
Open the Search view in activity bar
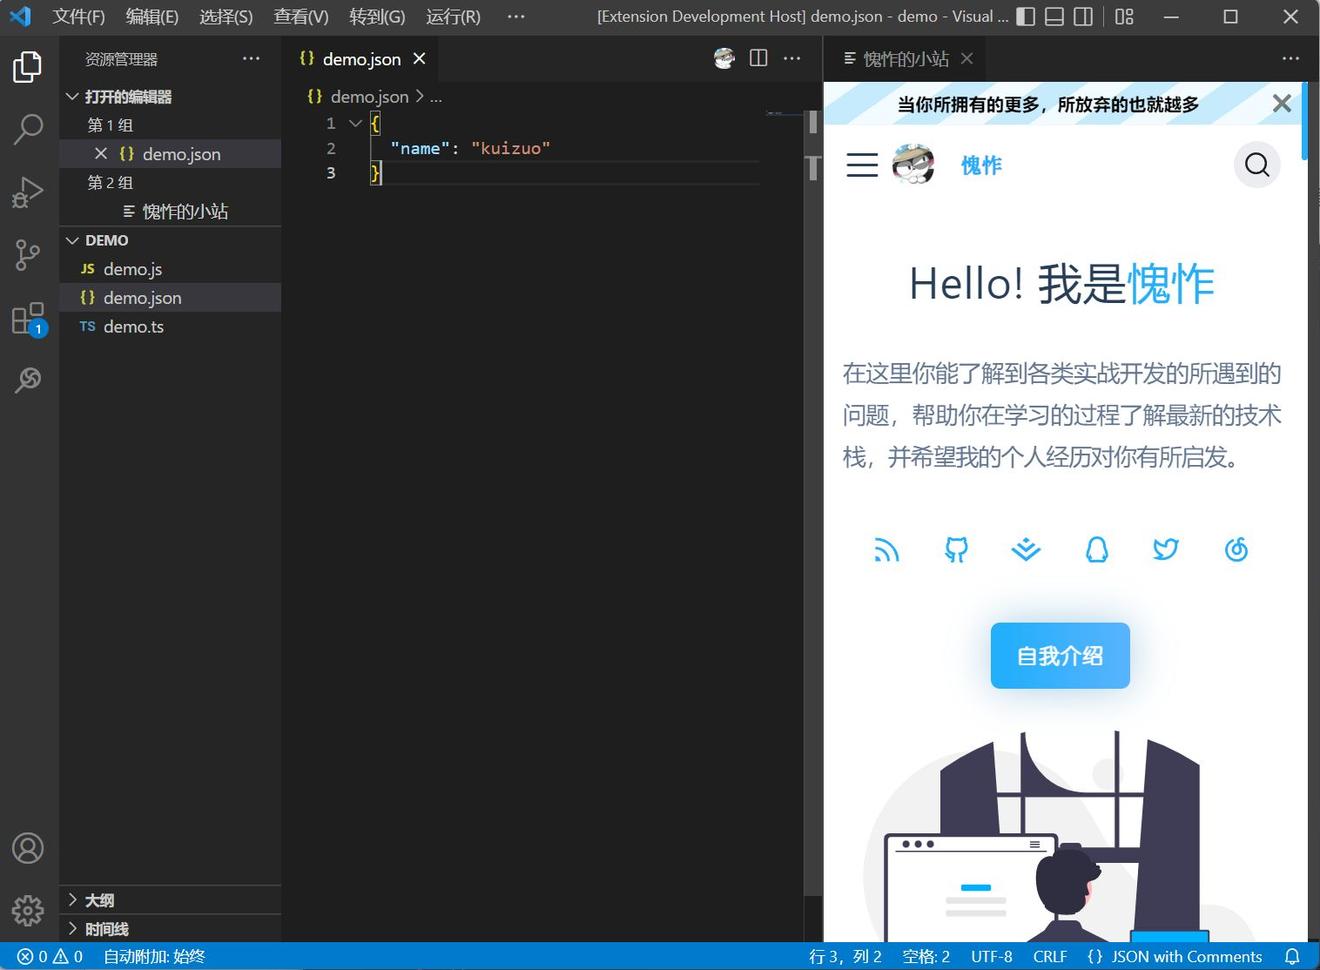[x=28, y=129]
